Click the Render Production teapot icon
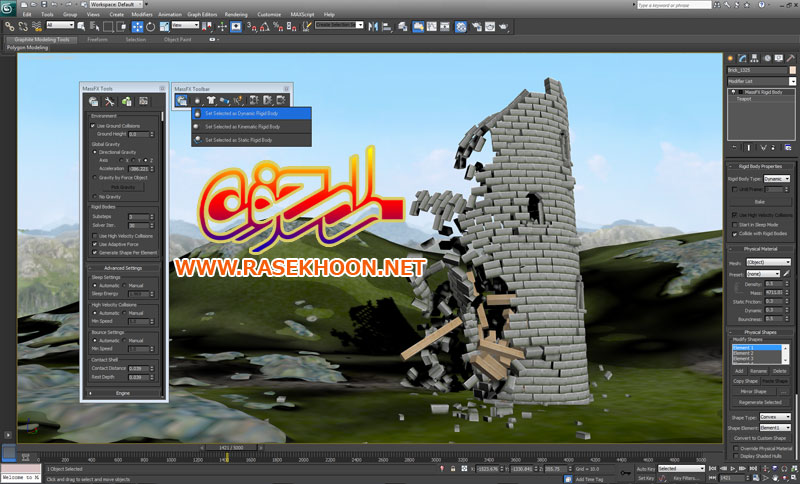Image resolution: width=800 pixels, height=484 pixels. [x=504, y=27]
